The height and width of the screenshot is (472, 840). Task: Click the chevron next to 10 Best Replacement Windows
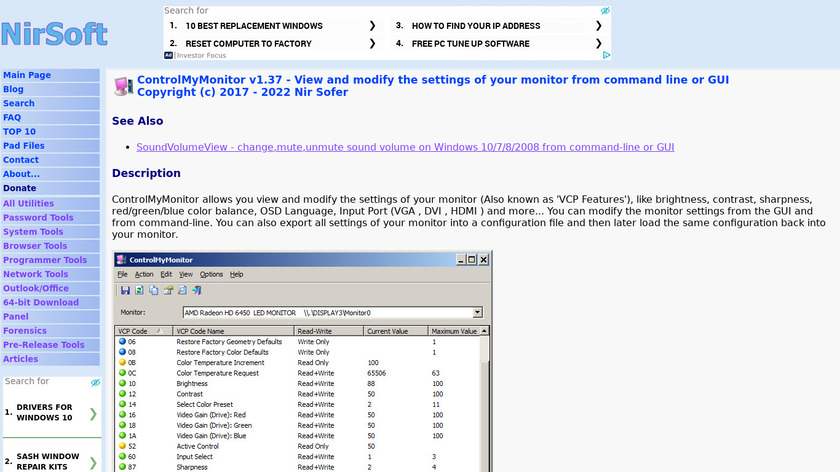(372, 26)
